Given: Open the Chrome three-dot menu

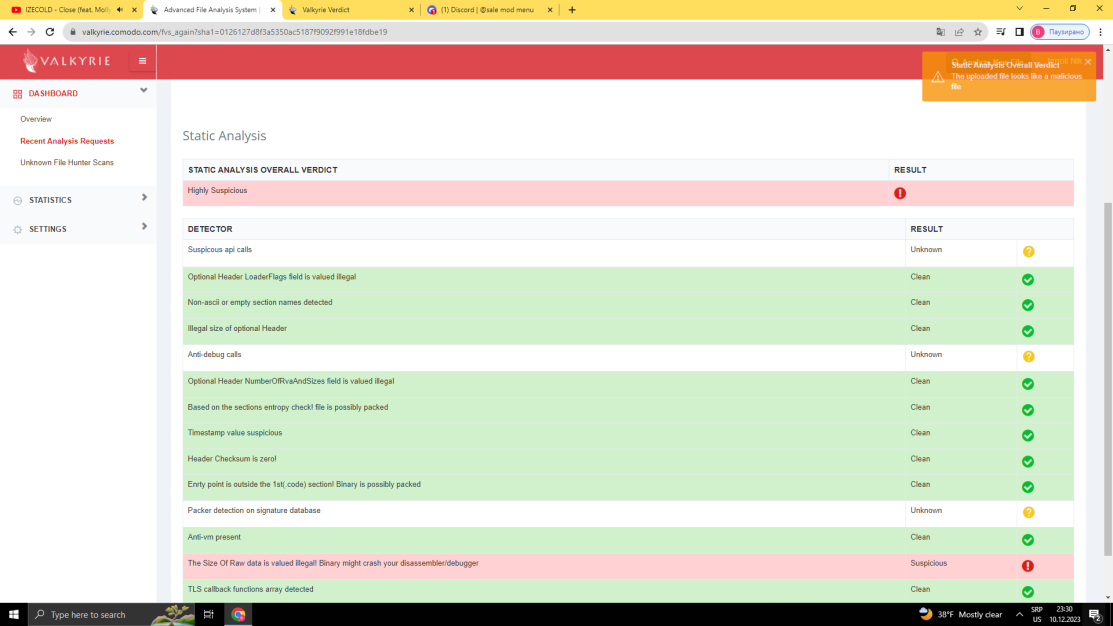Looking at the screenshot, I should (x=1100, y=32).
